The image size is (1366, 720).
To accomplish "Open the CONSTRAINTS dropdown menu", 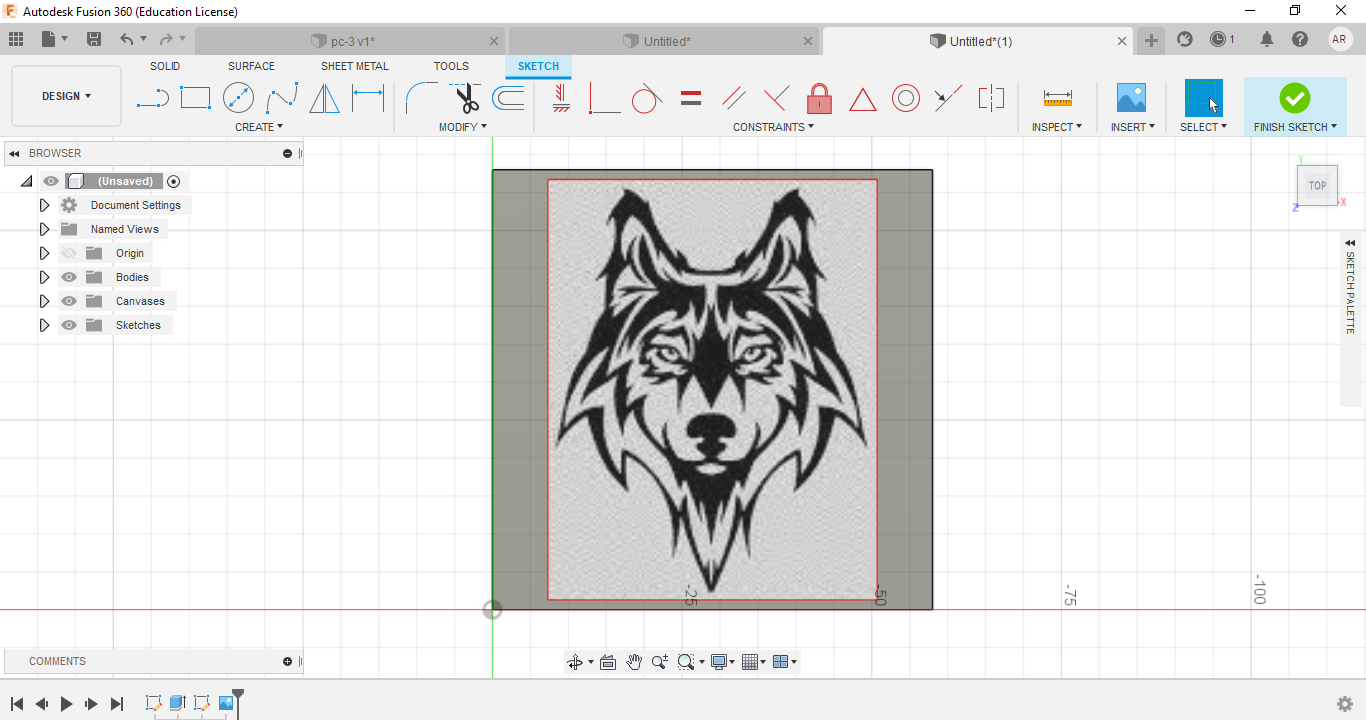I will coord(773,127).
